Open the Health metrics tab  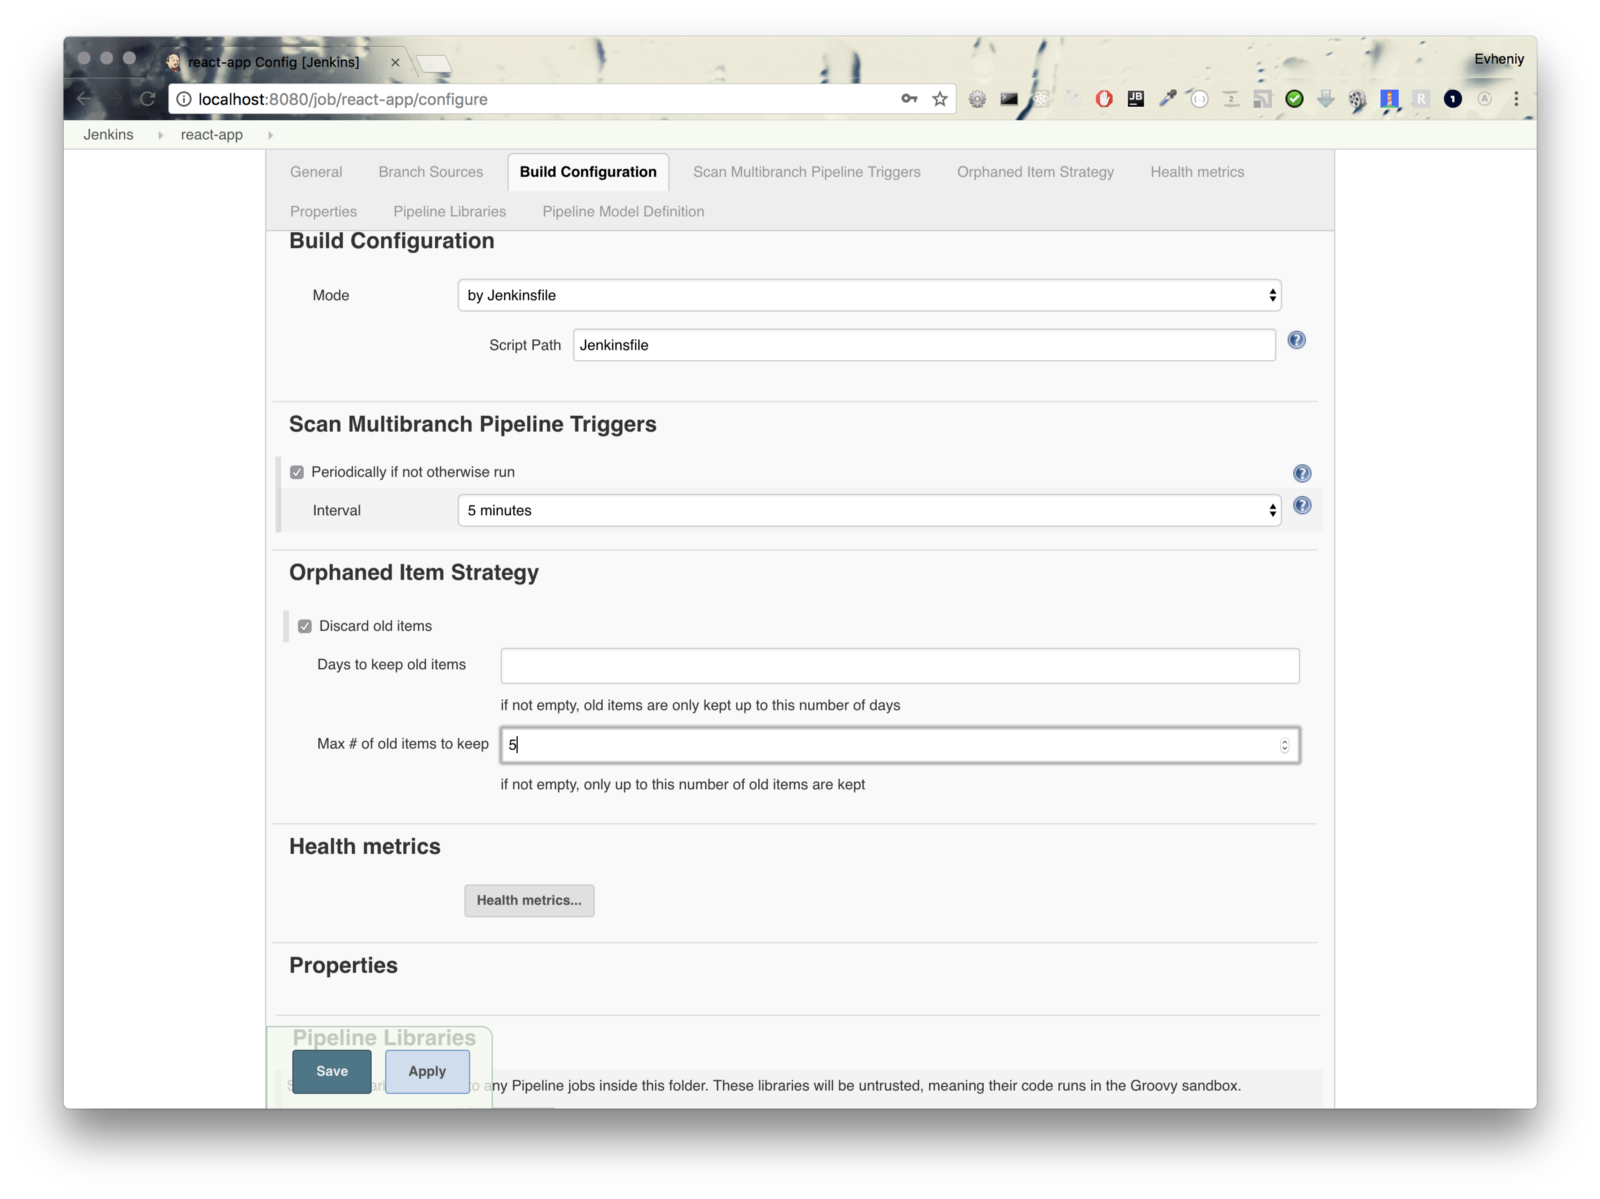1197,172
